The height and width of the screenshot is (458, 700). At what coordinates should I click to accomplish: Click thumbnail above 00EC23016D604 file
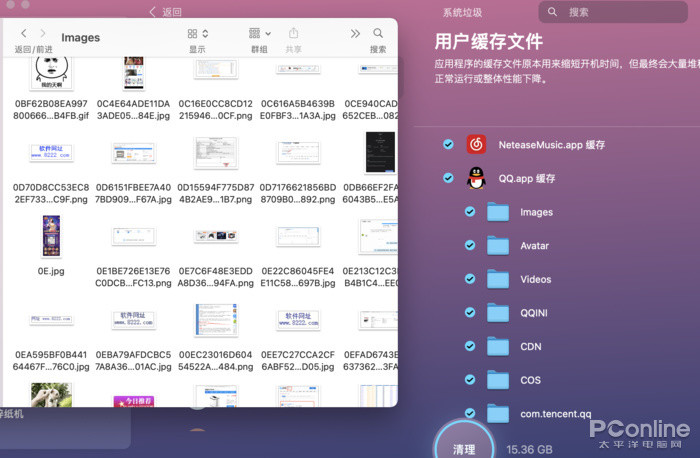pyautogui.click(x=216, y=320)
